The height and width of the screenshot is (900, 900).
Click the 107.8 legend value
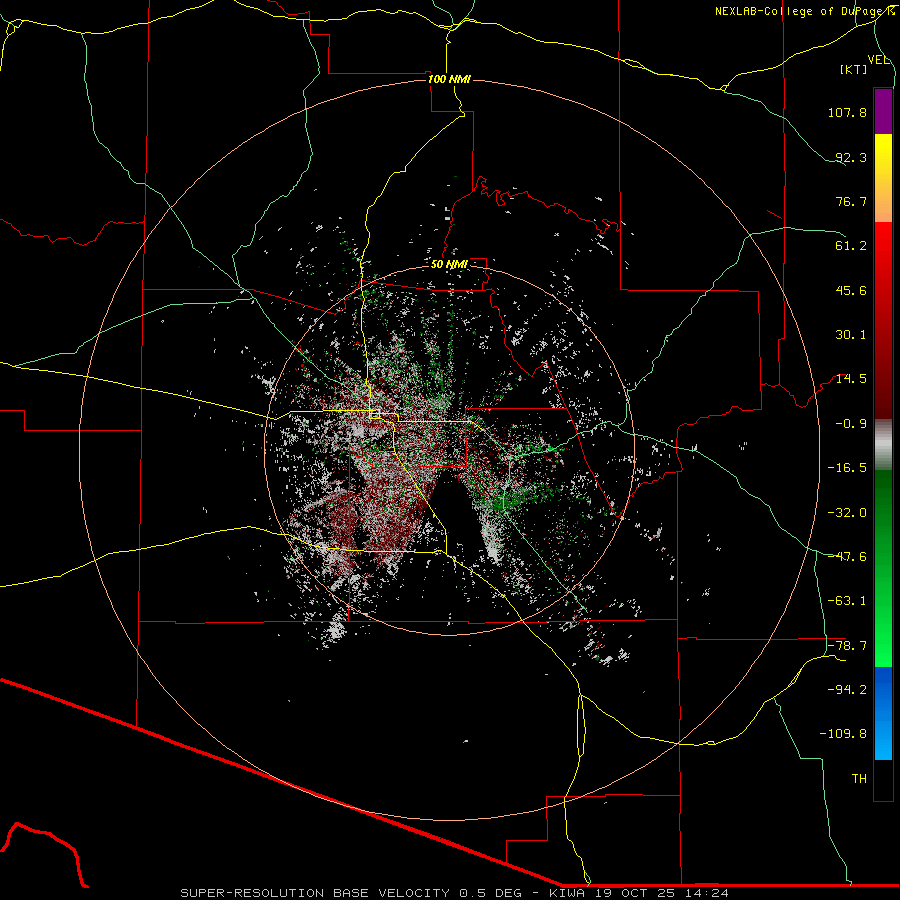[x=847, y=112]
